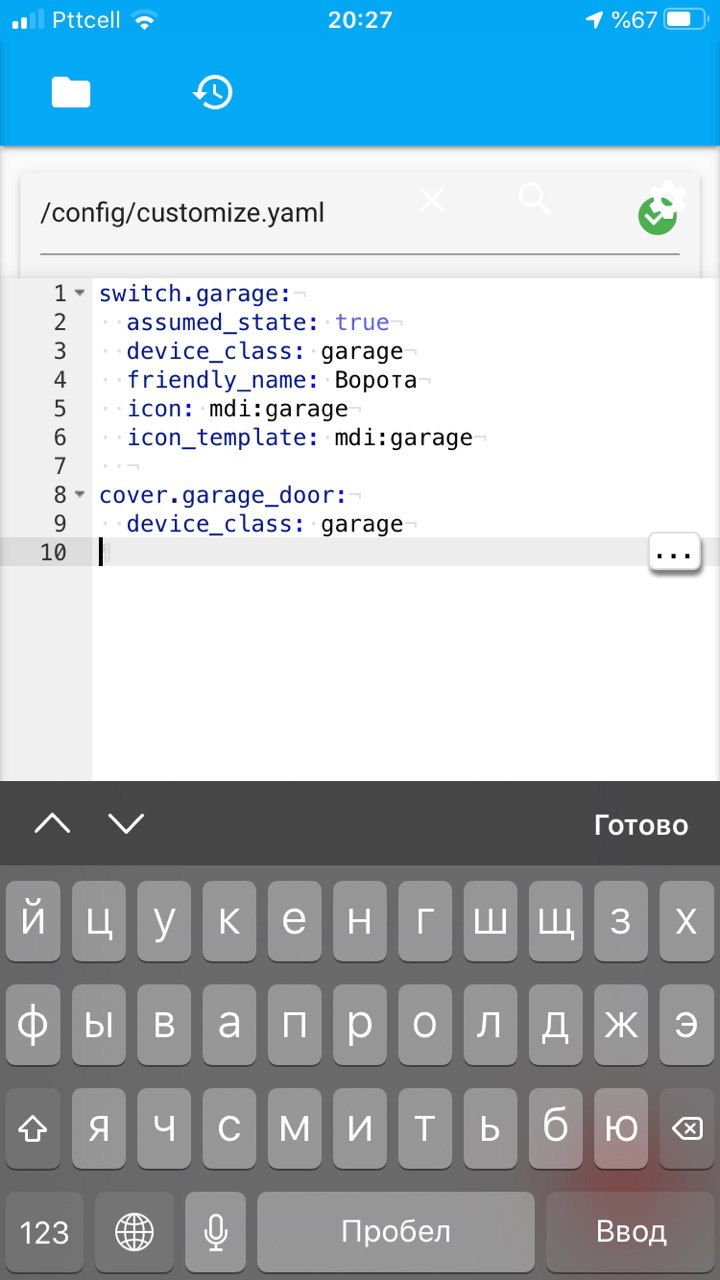Jump to next field with down chevron
The height and width of the screenshot is (1280, 720).
(x=126, y=824)
